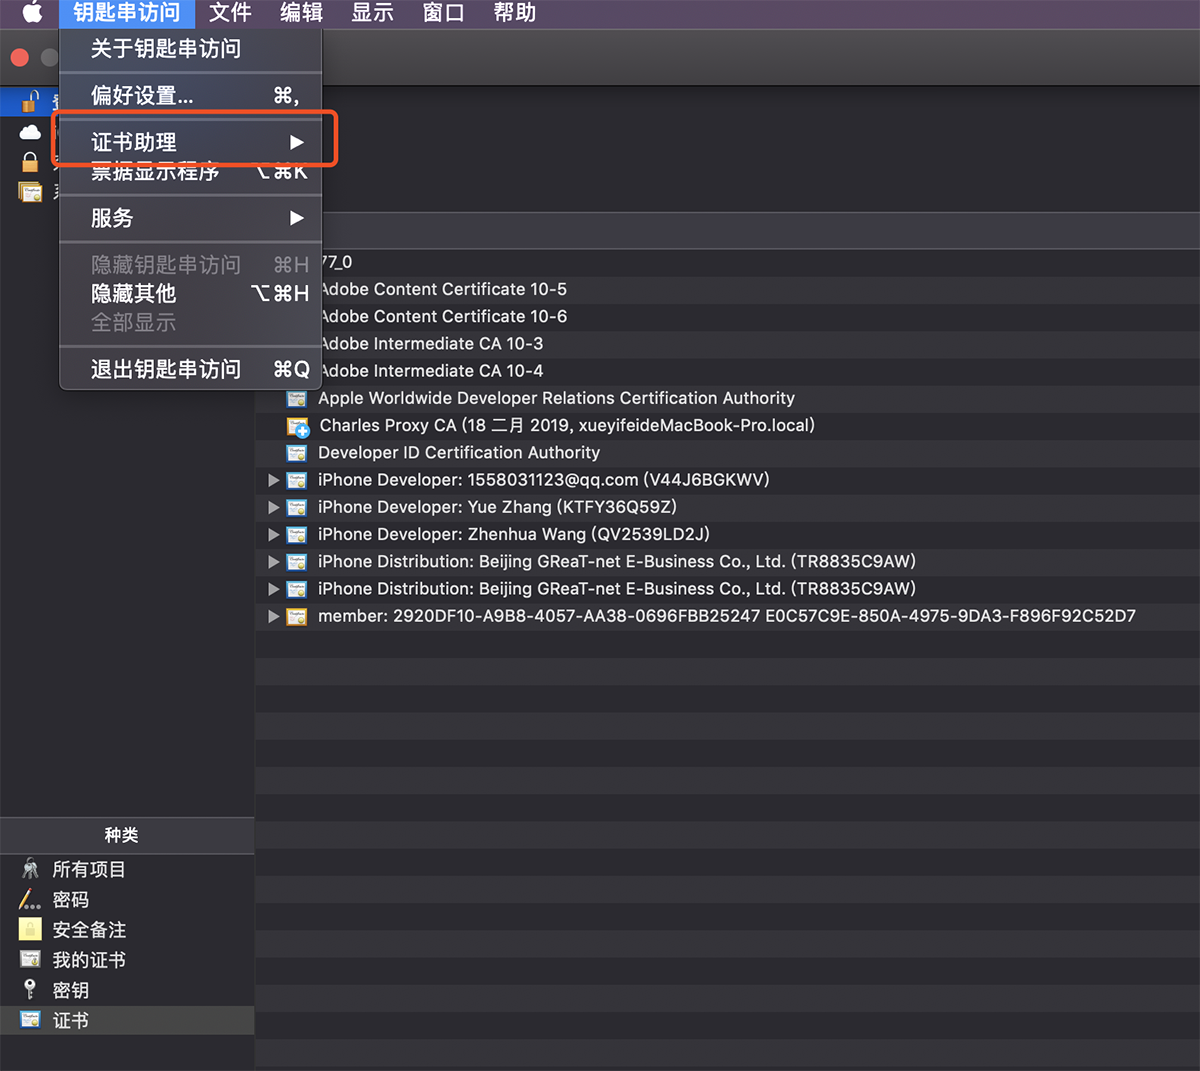1200x1071 pixels.
Task: Open the 编辑 menu
Action: click(301, 12)
